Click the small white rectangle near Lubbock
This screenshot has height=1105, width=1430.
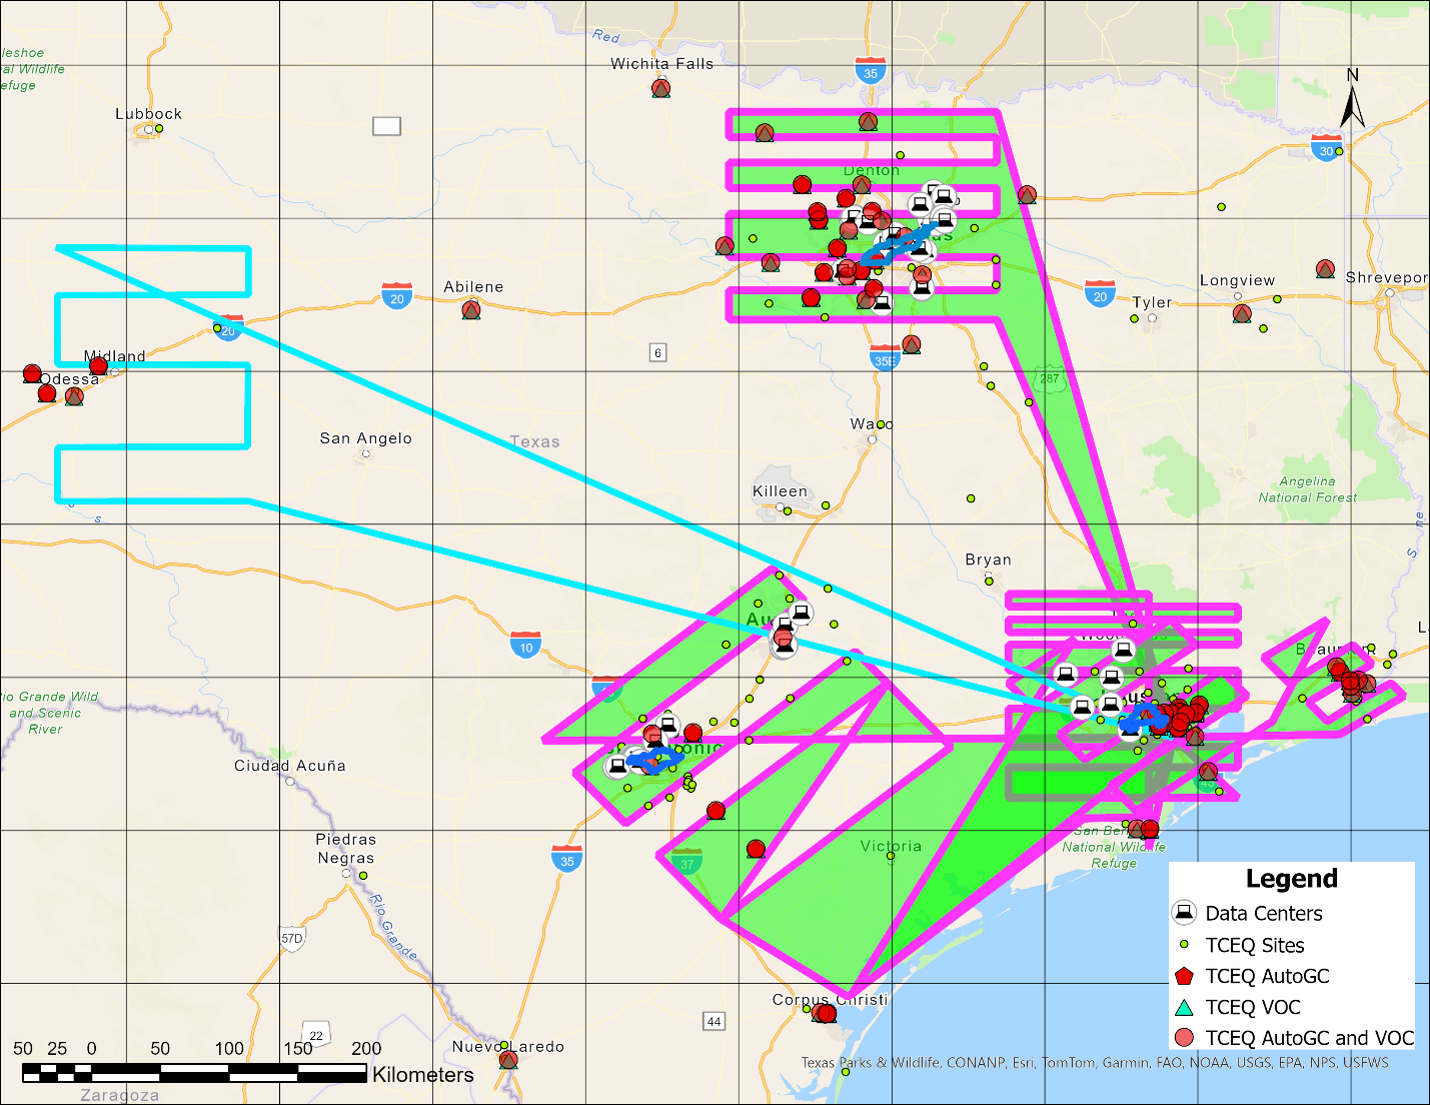(x=387, y=126)
